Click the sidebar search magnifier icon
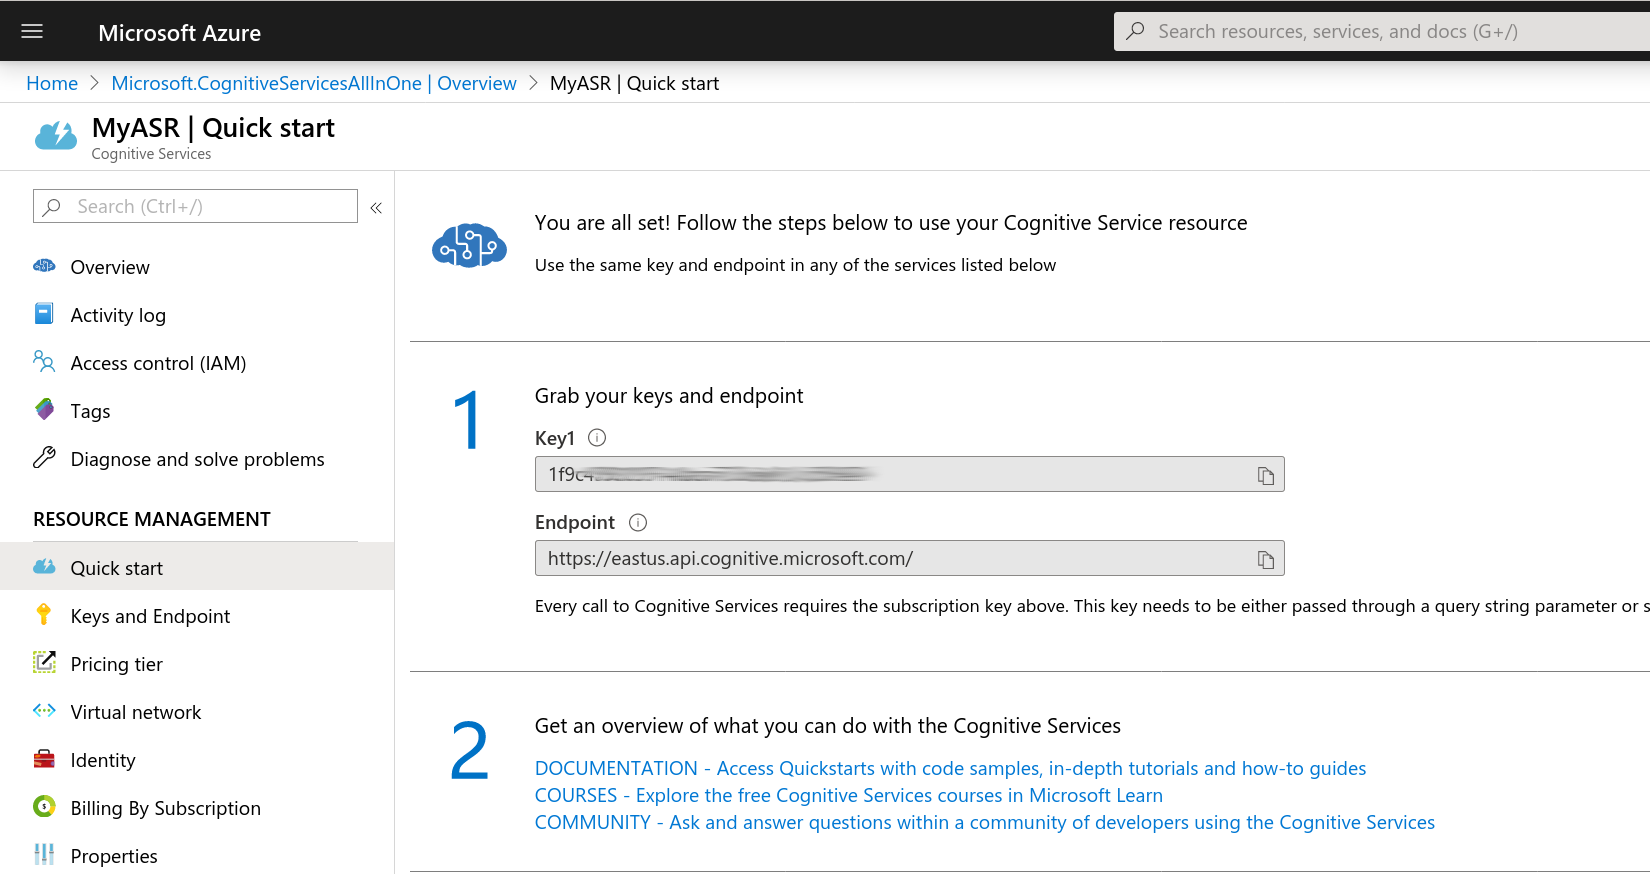 [x=52, y=206]
